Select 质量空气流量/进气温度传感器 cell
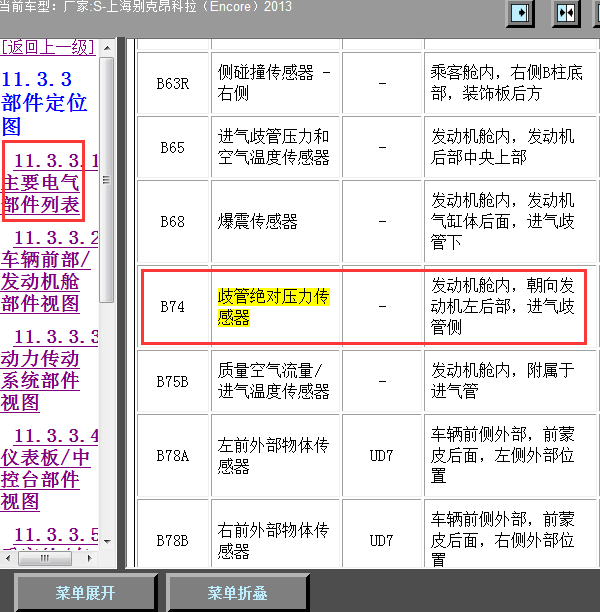Image resolution: width=600 pixels, height=612 pixels. click(x=276, y=381)
